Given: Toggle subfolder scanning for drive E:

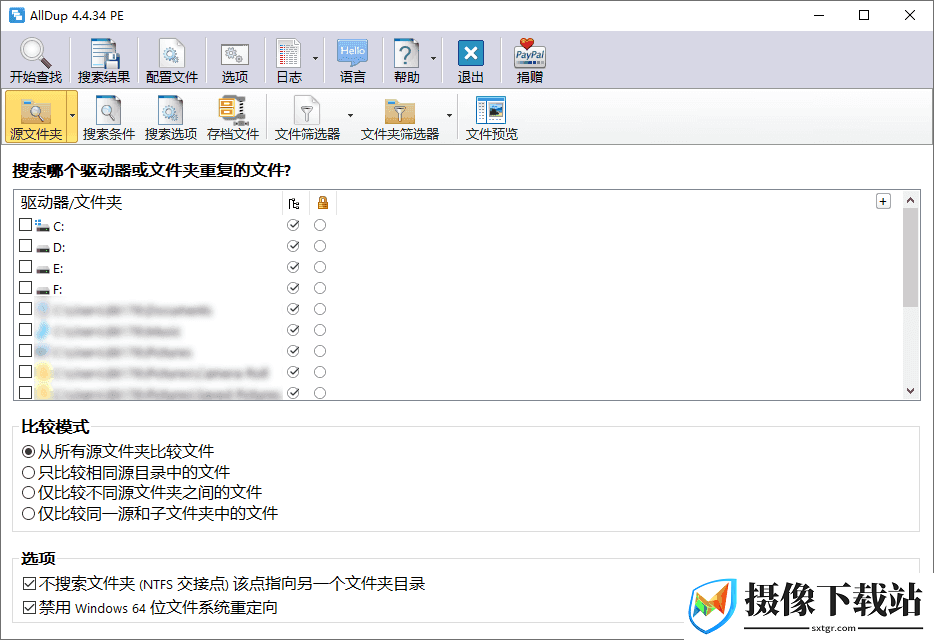Looking at the screenshot, I should pos(293,267).
